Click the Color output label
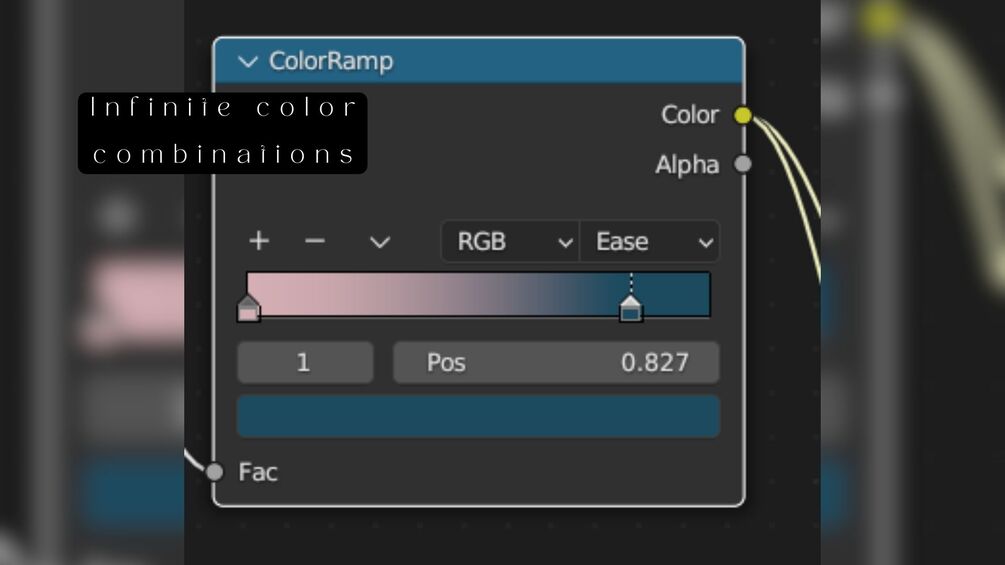 point(689,115)
